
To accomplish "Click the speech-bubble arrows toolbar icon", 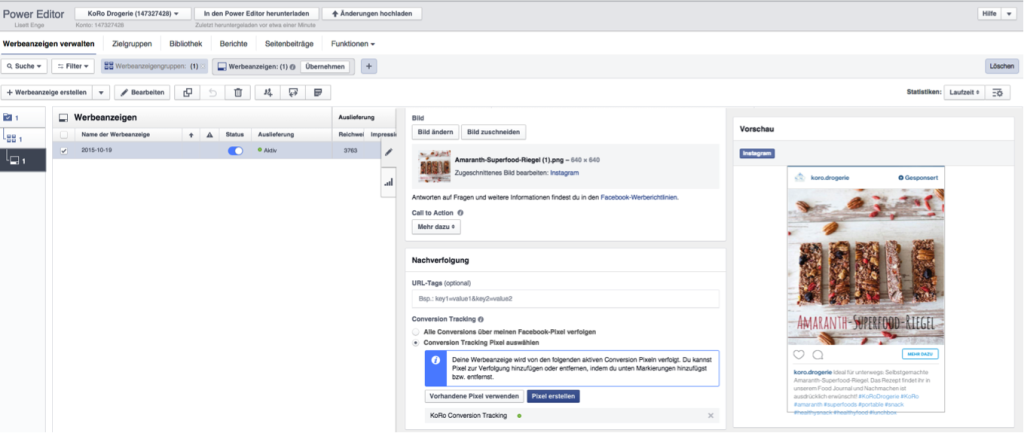I will (293, 93).
